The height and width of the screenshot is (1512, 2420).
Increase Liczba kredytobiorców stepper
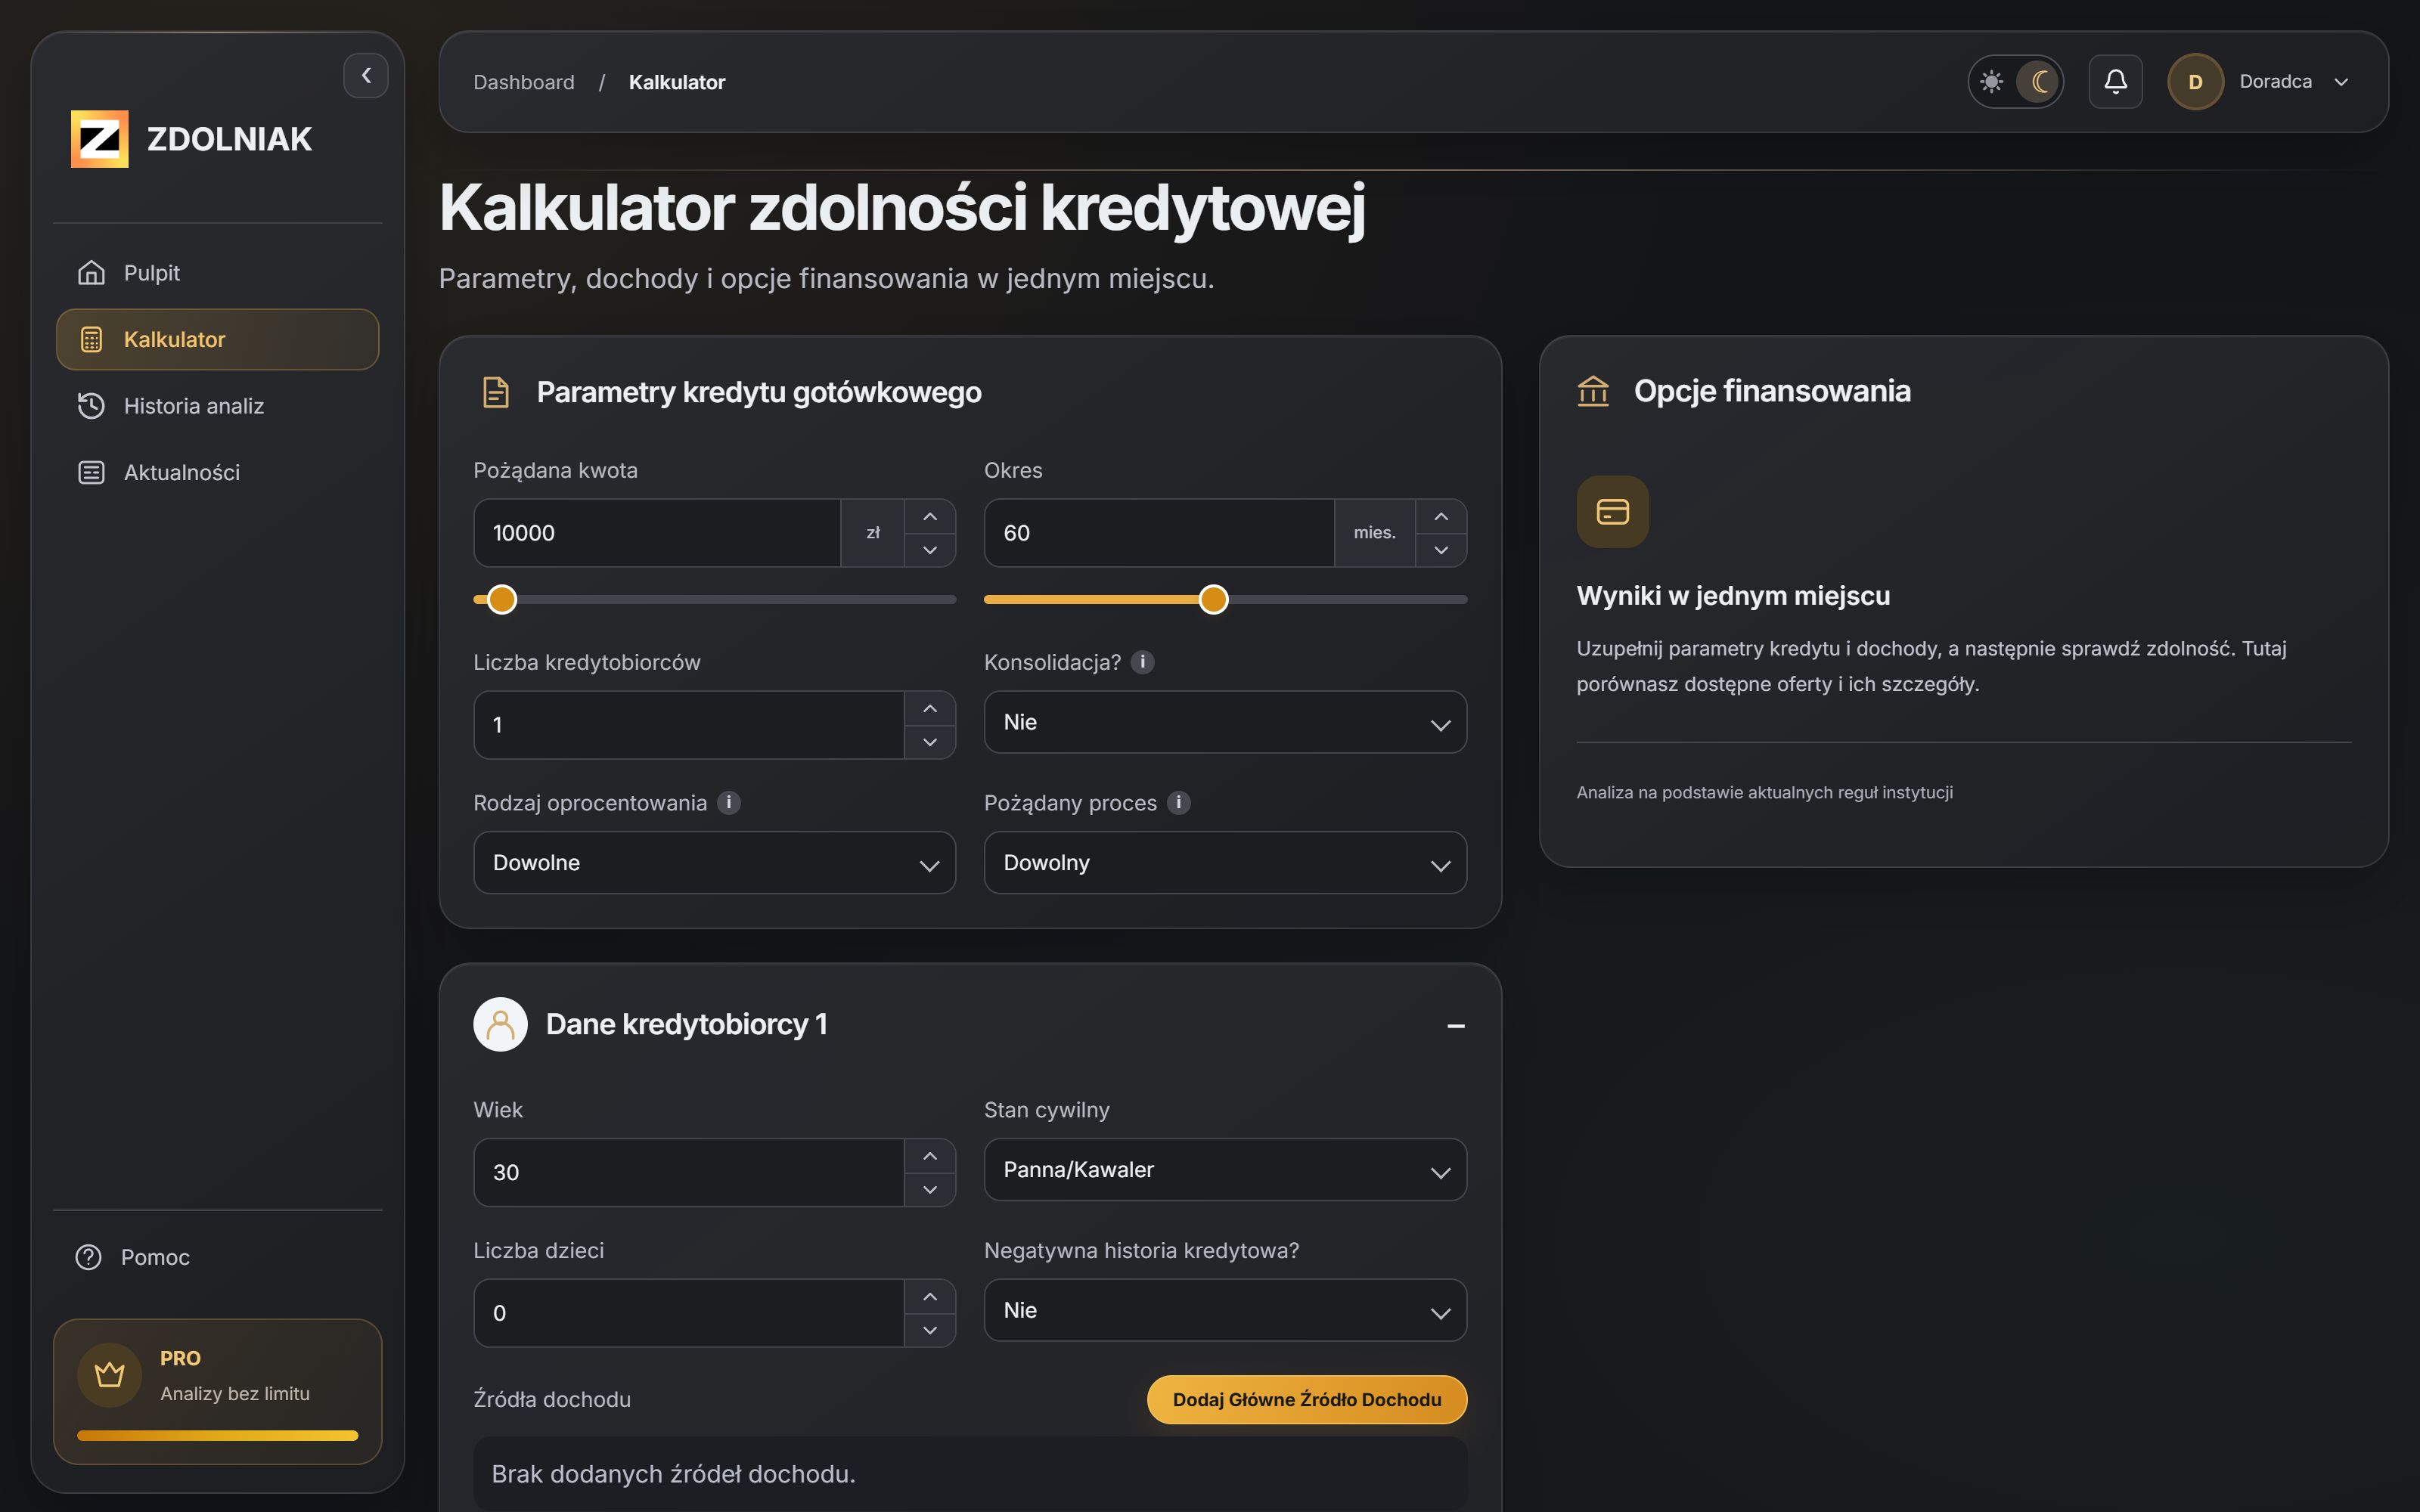point(930,708)
